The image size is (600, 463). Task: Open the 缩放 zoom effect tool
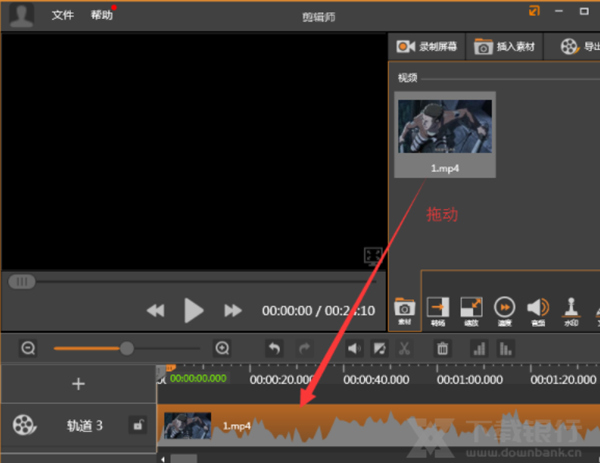click(x=471, y=310)
